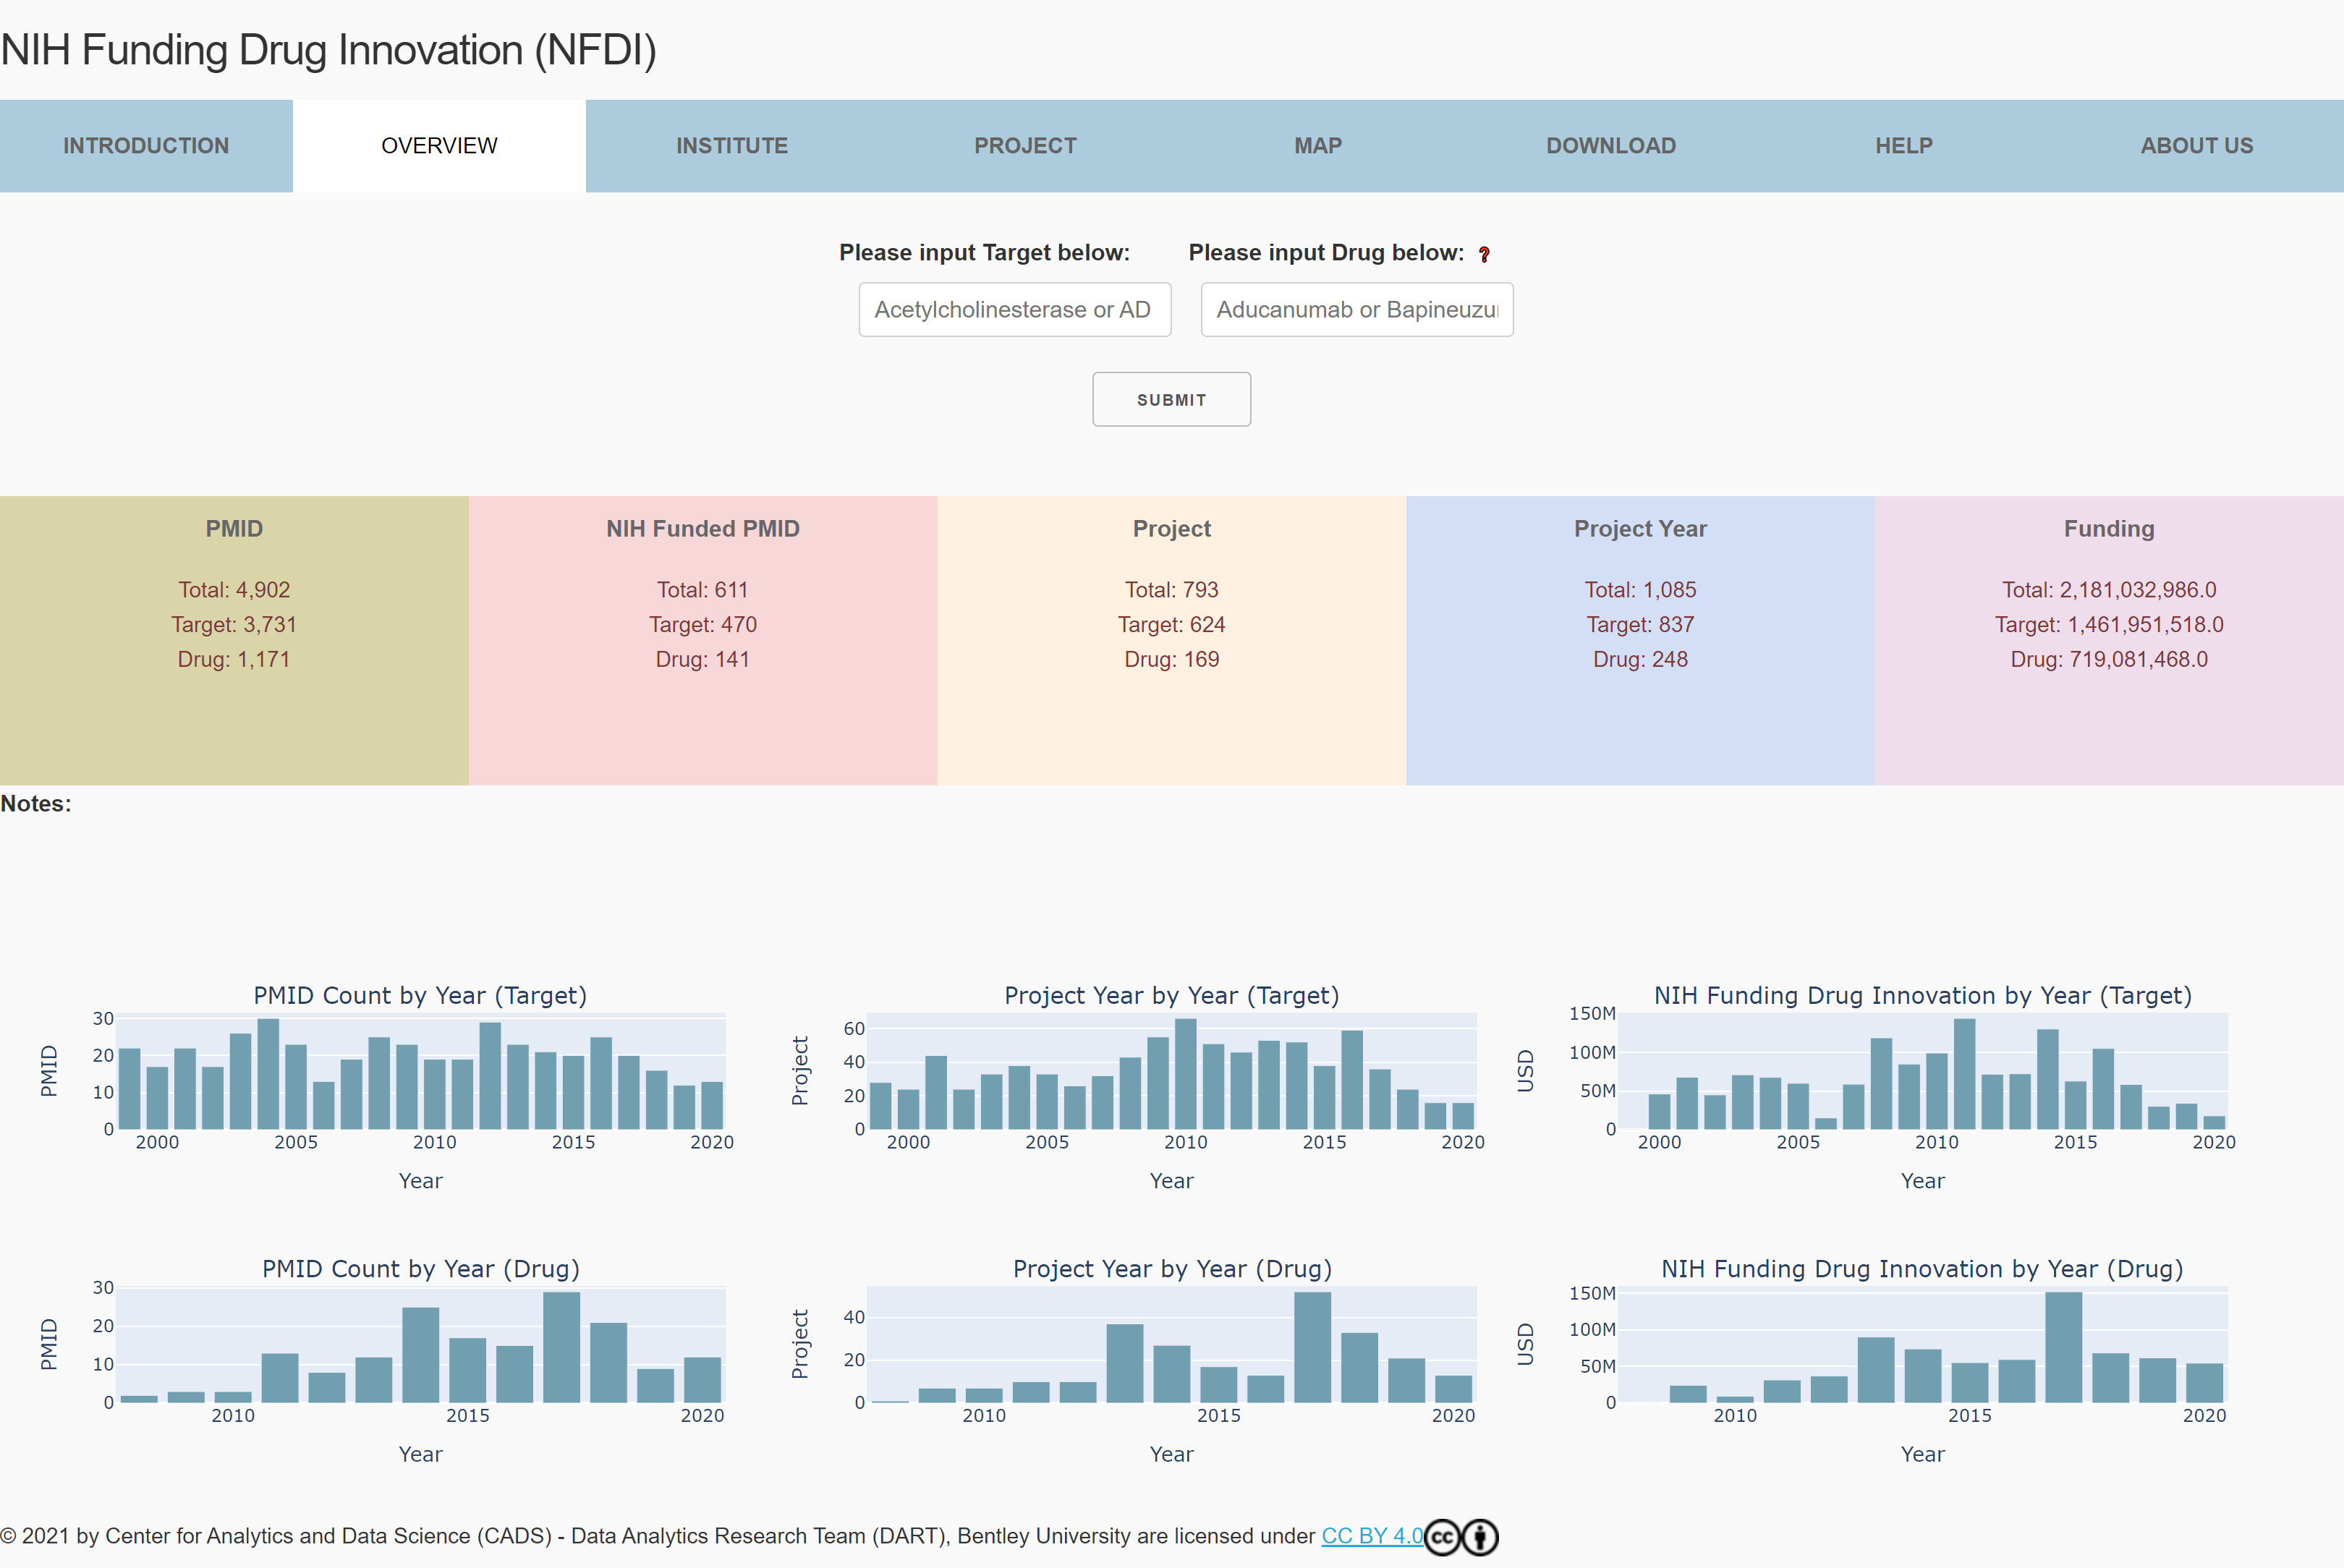Select the PROJECT tab

point(1025,145)
